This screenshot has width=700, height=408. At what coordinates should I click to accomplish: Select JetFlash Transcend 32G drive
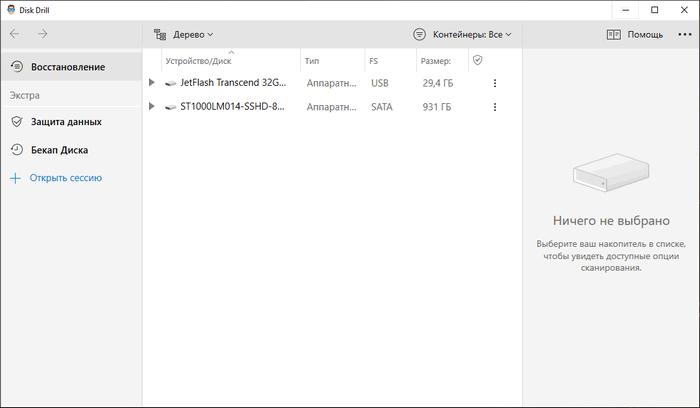tap(233, 83)
